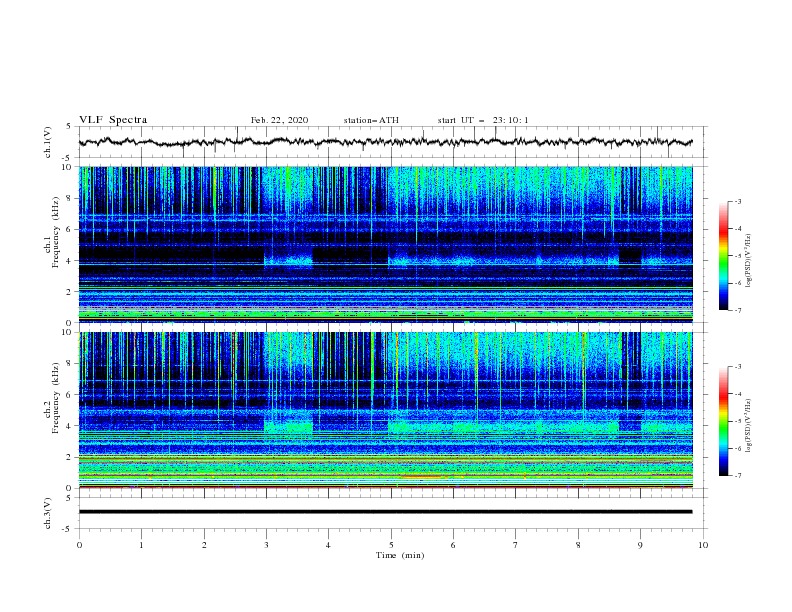Click the "2" kHz tick of ch.1 spectrogram
This screenshot has width=792, height=612.
click(71, 291)
